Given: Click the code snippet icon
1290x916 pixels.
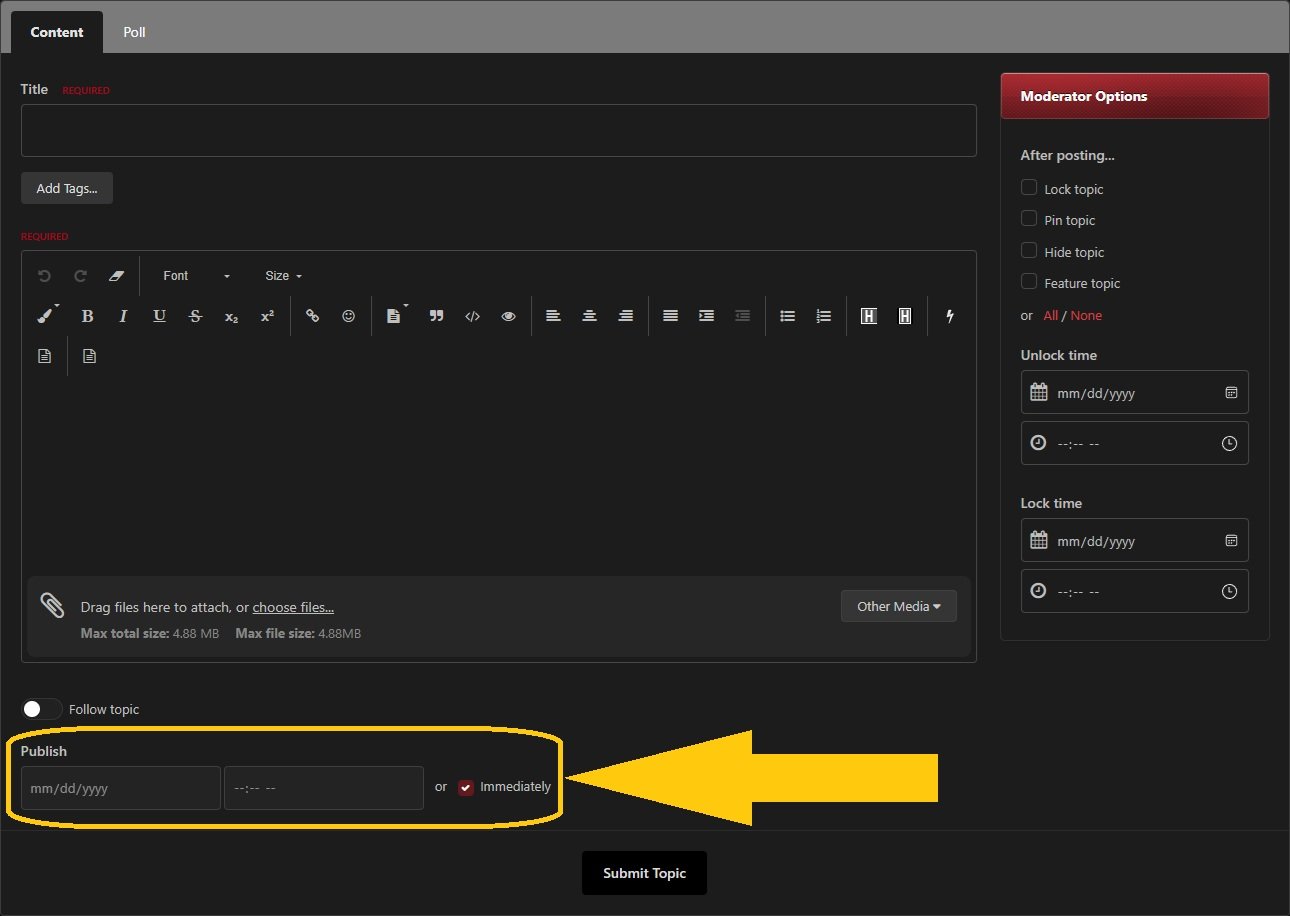Looking at the screenshot, I should pyautogui.click(x=472, y=316).
